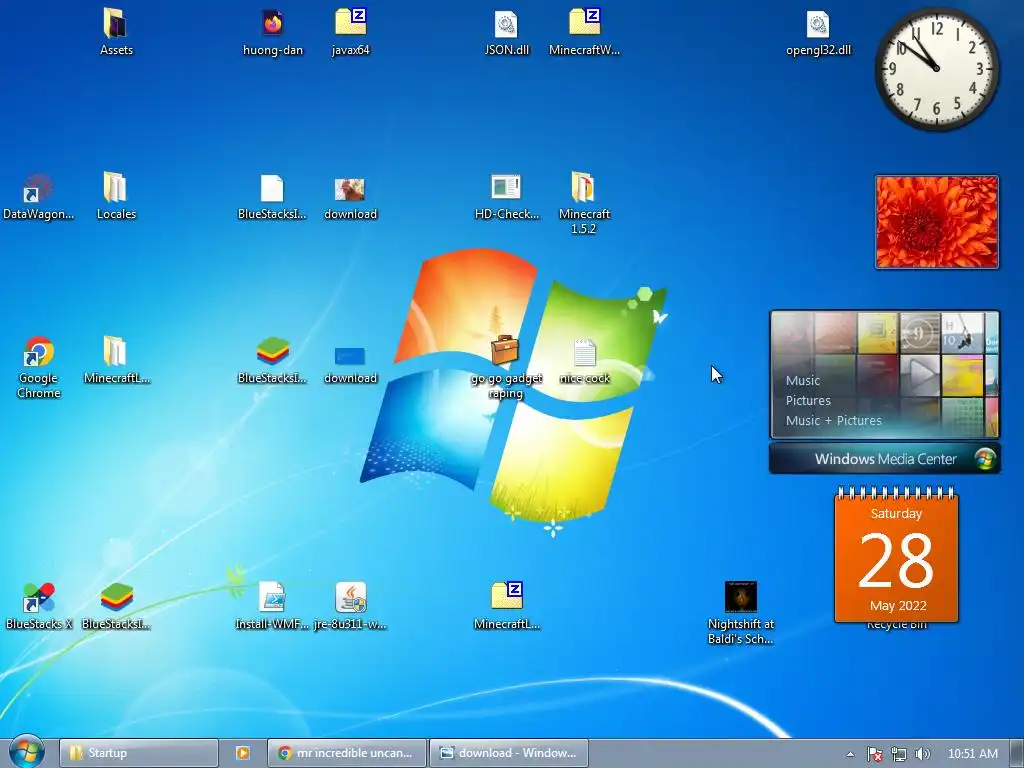Open the Windows Start menu orb

[27, 752]
